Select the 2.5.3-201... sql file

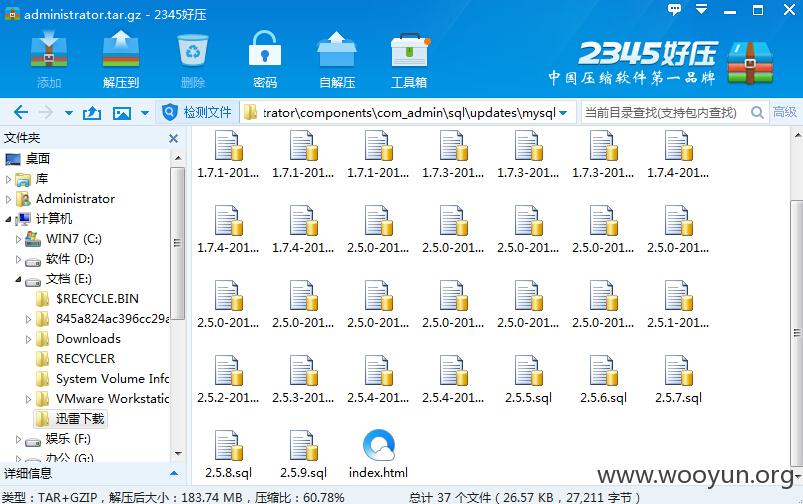(303, 379)
